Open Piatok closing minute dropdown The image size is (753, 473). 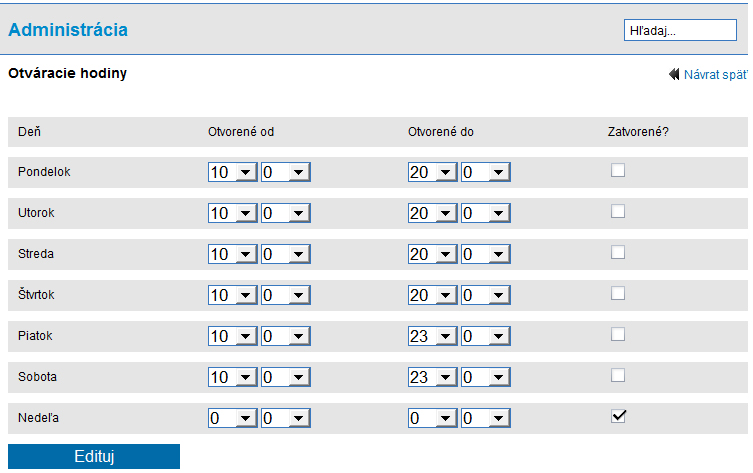pyautogui.click(x=486, y=336)
